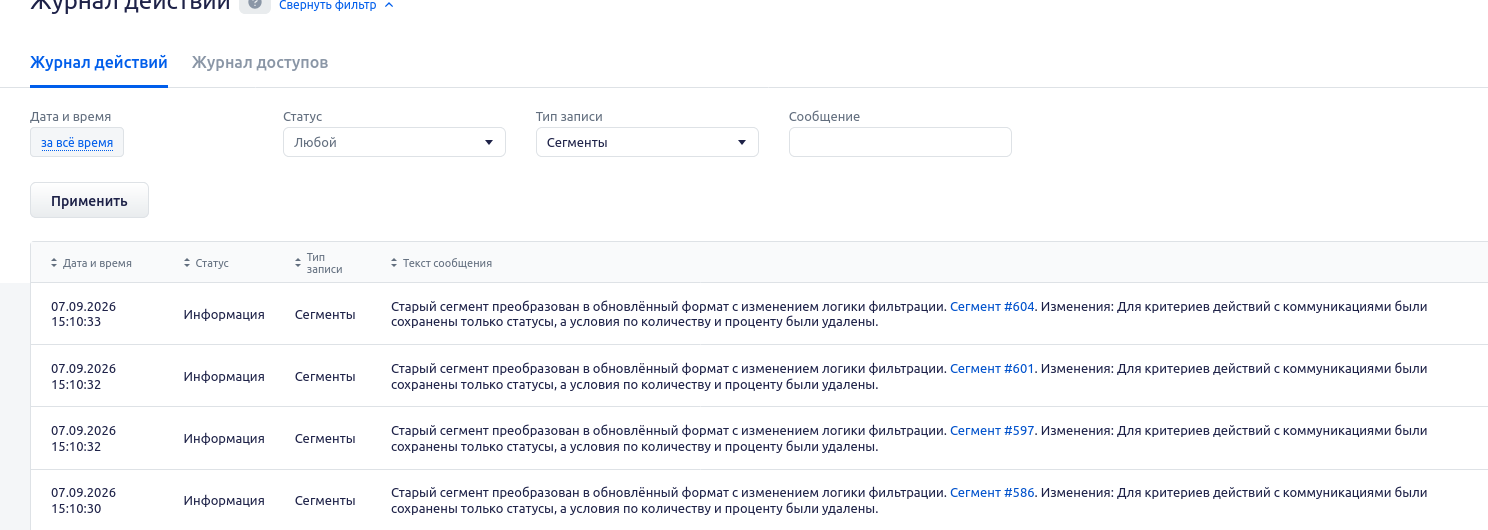This screenshot has width=1488, height=530.
Task: Open the Тип записи dropdown showing Сегменты
Action: [x=647, y=142]
